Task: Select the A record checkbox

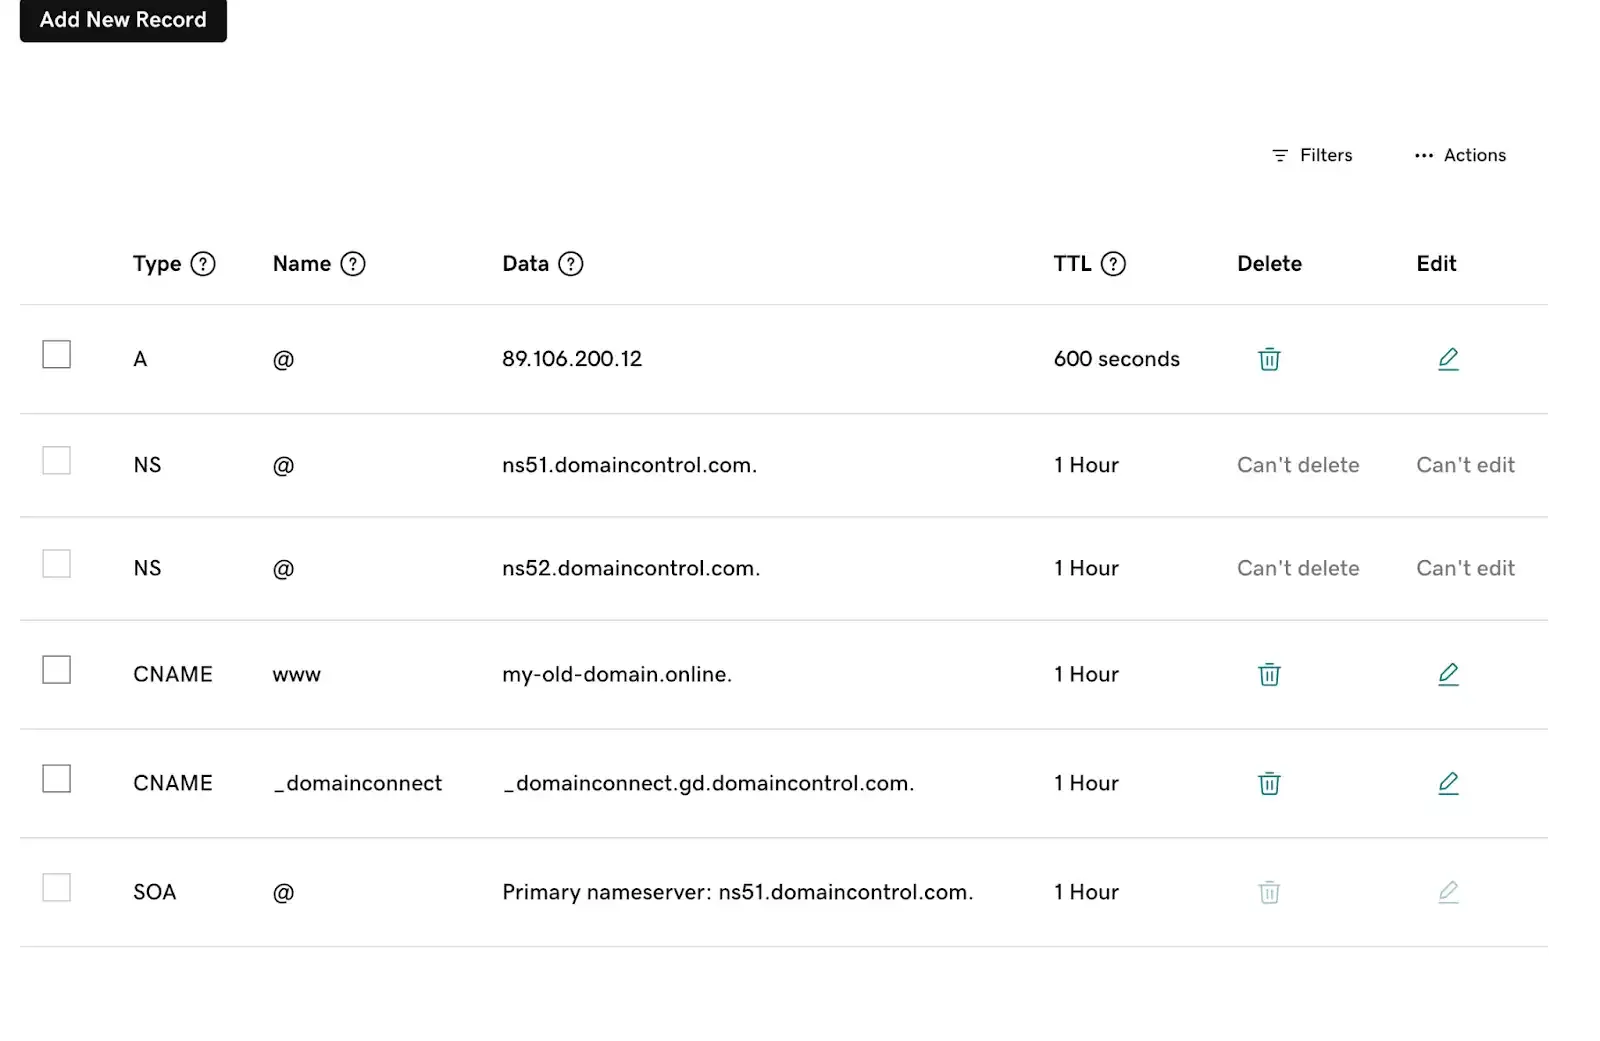Action: tap(56, 354)
